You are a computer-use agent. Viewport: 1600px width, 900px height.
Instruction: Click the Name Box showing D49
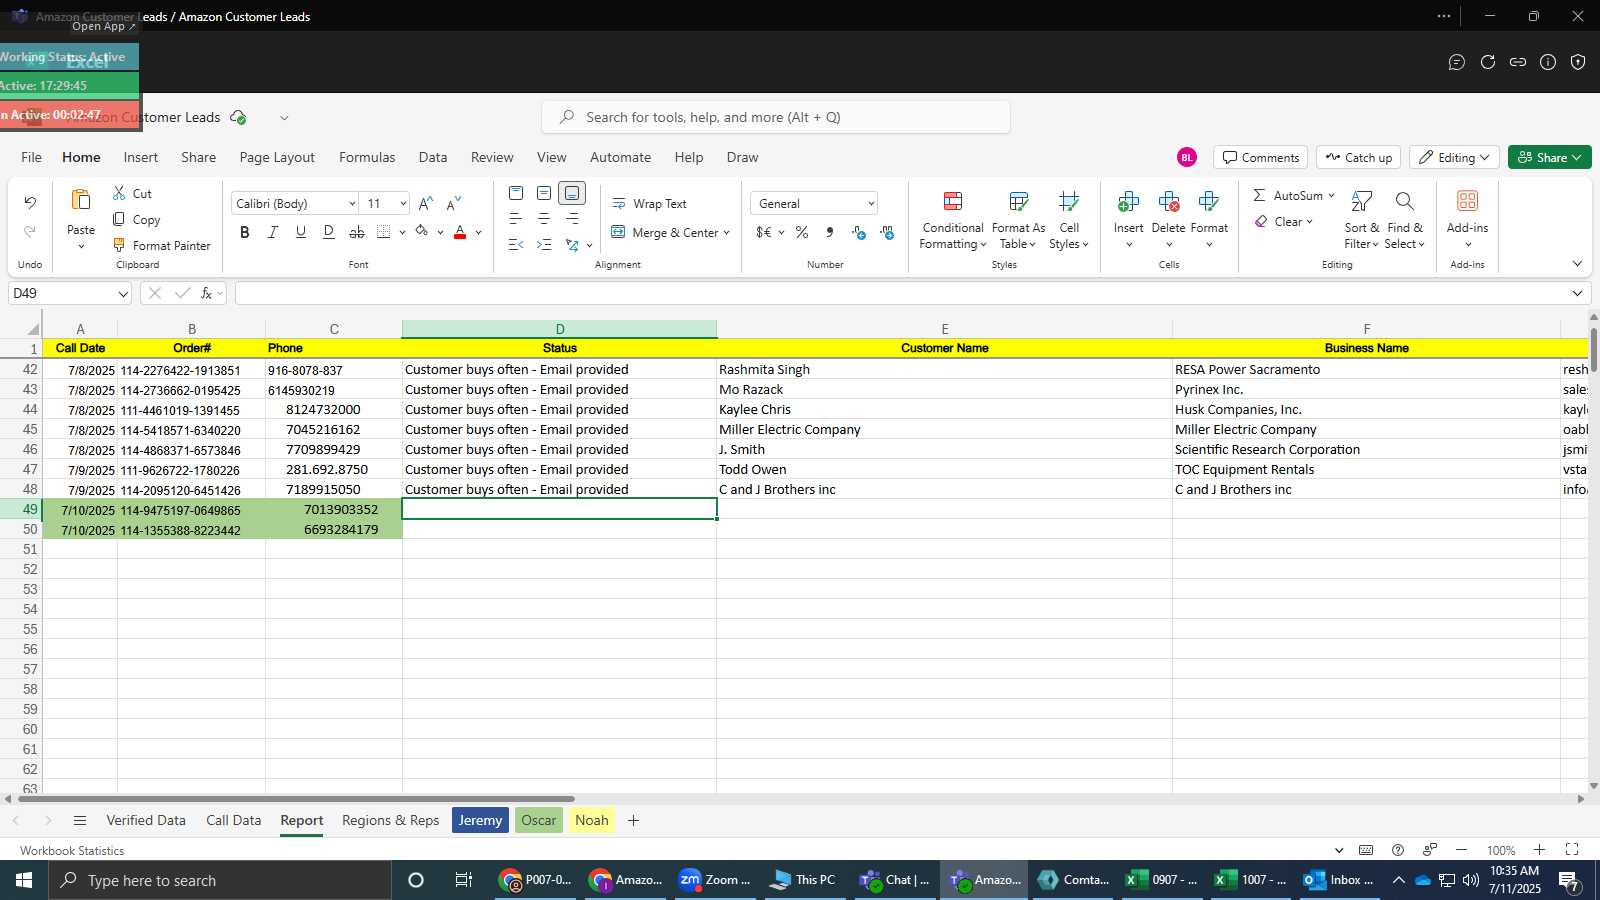click(70, 293)
